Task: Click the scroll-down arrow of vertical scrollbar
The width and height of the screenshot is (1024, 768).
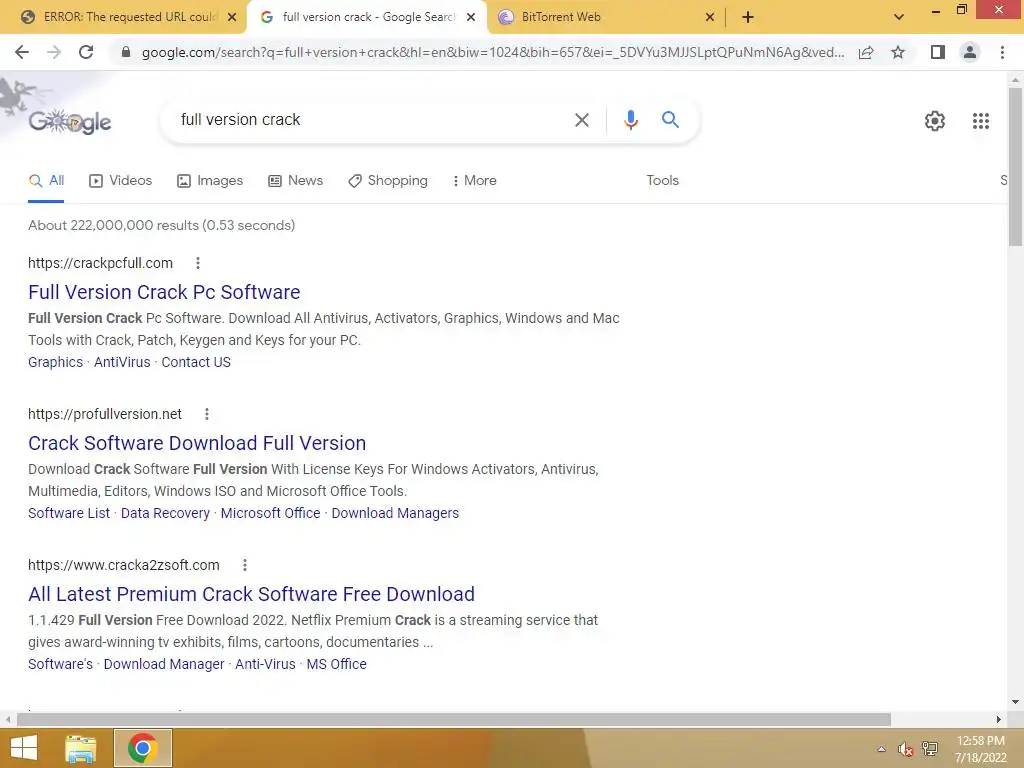Action: (1015, 702)
